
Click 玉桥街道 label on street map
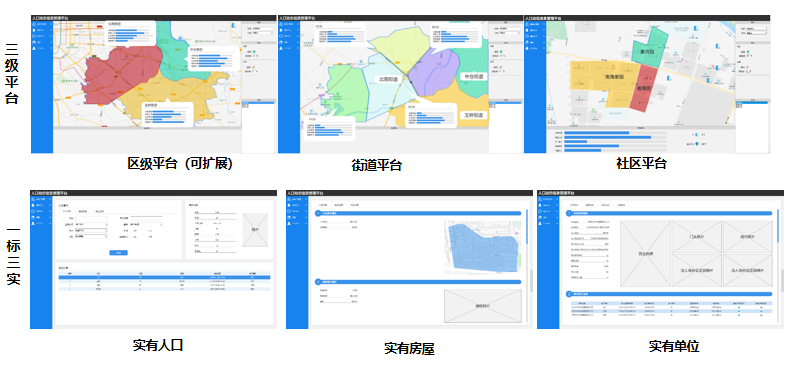(474, 115)
